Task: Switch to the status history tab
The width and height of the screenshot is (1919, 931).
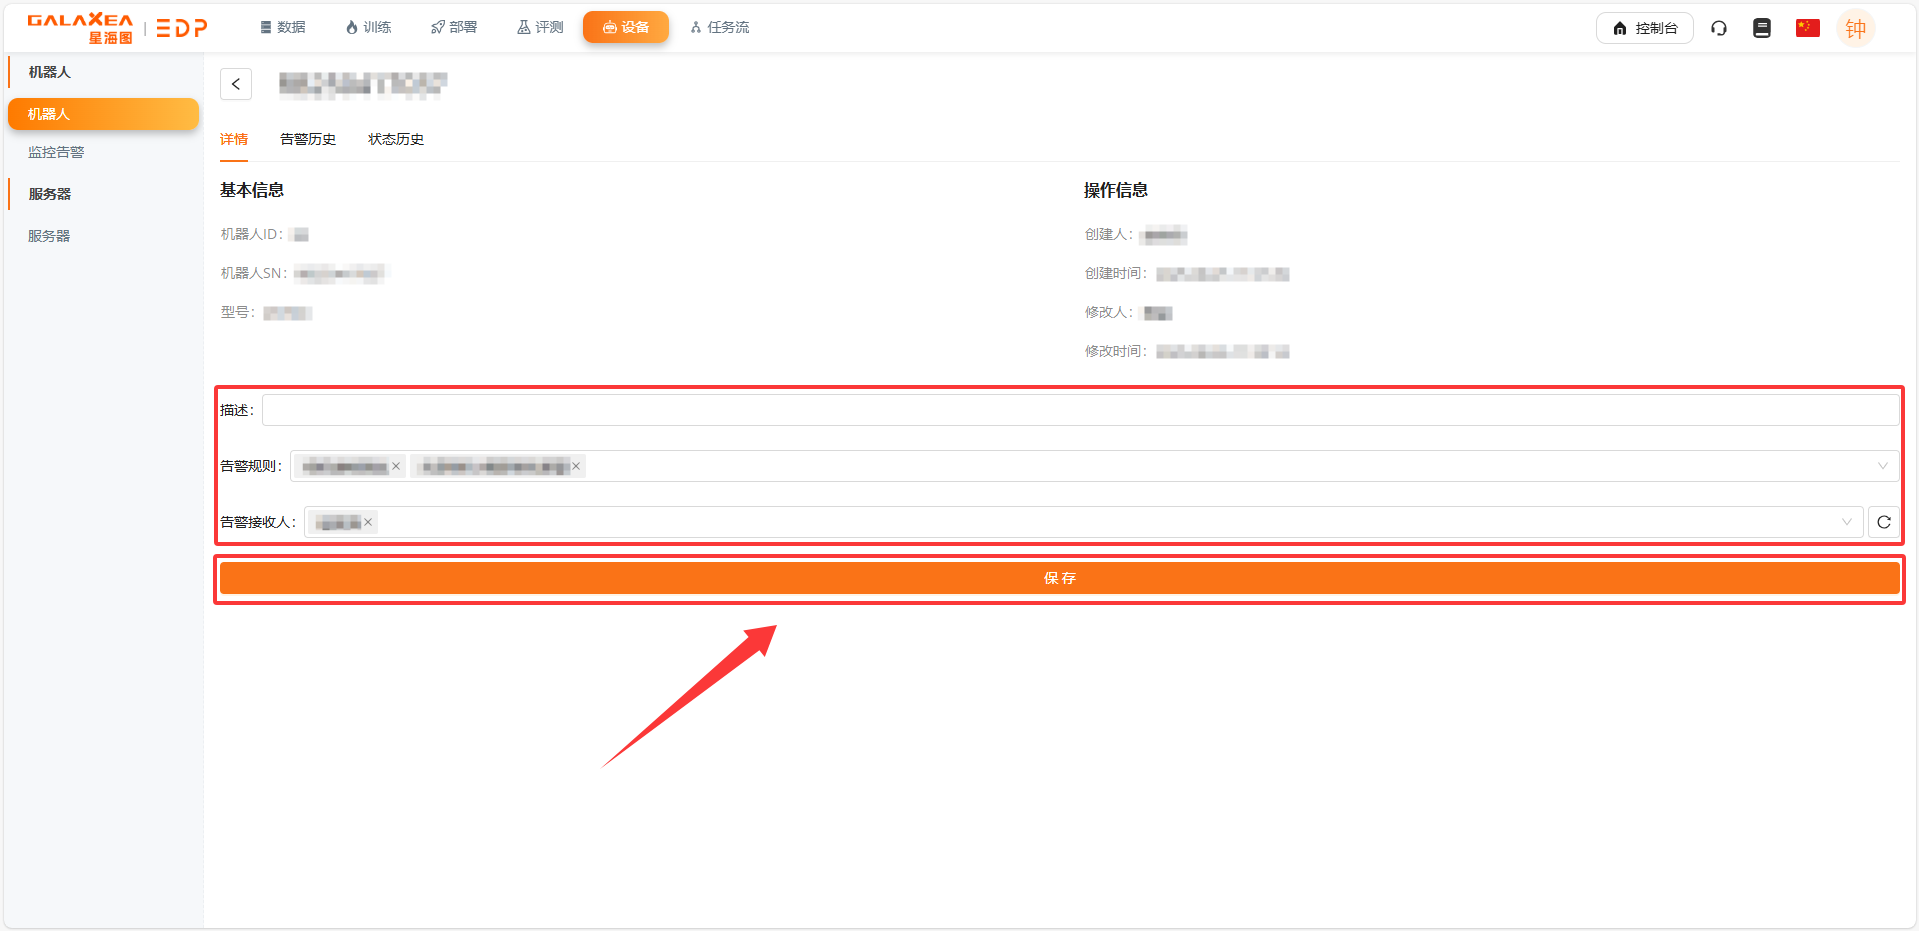Action: click(x=396, y=139)
